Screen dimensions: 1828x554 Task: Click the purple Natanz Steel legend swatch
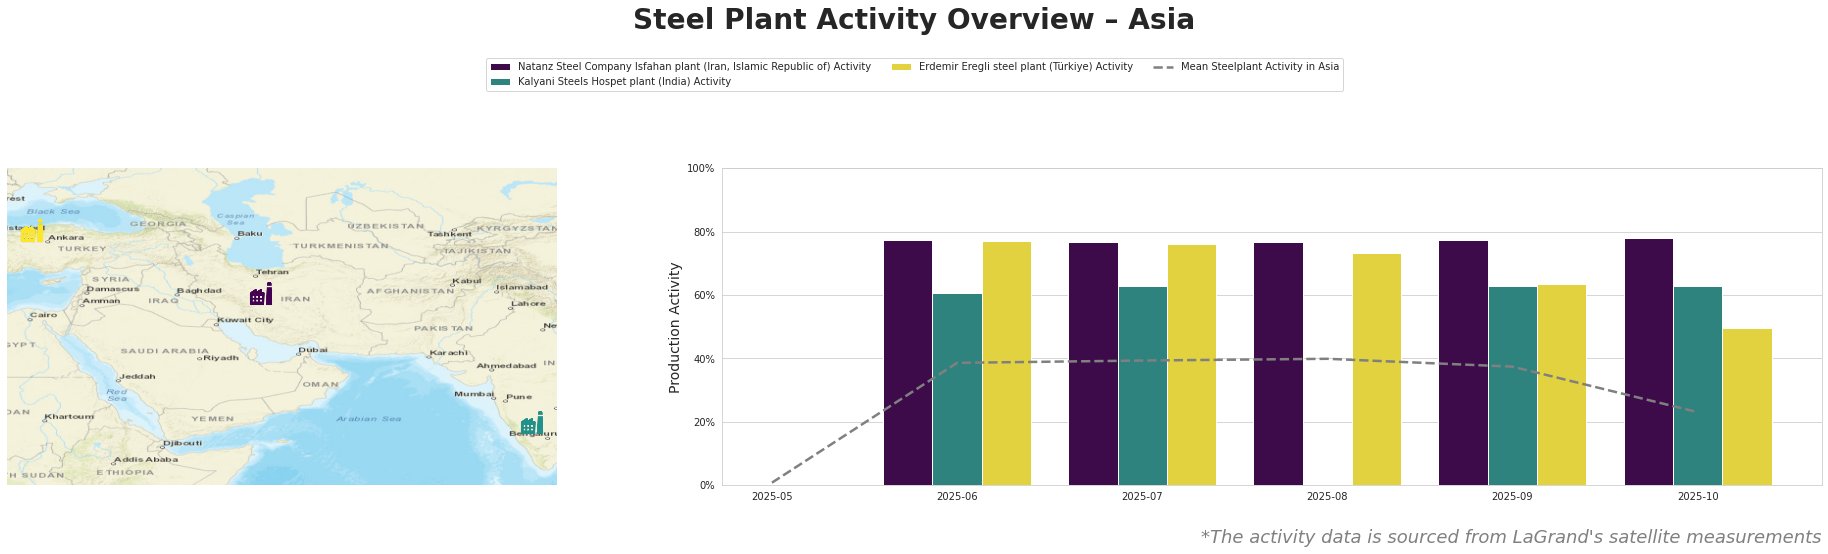pos(500,67)
